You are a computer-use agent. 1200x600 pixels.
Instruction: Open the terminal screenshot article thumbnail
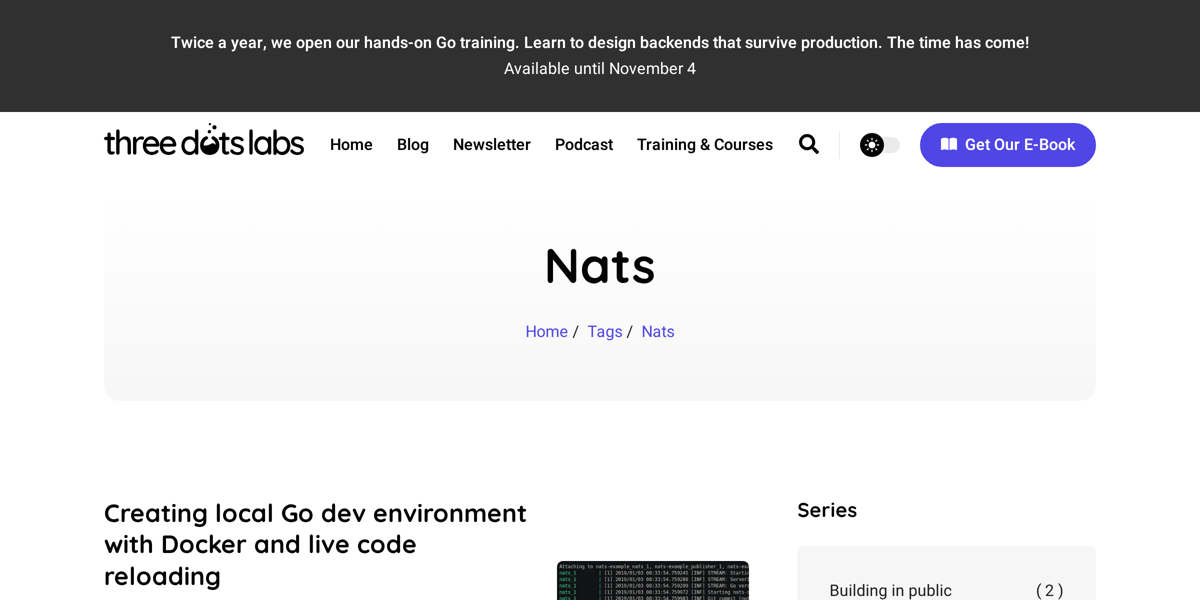point(653,581)
